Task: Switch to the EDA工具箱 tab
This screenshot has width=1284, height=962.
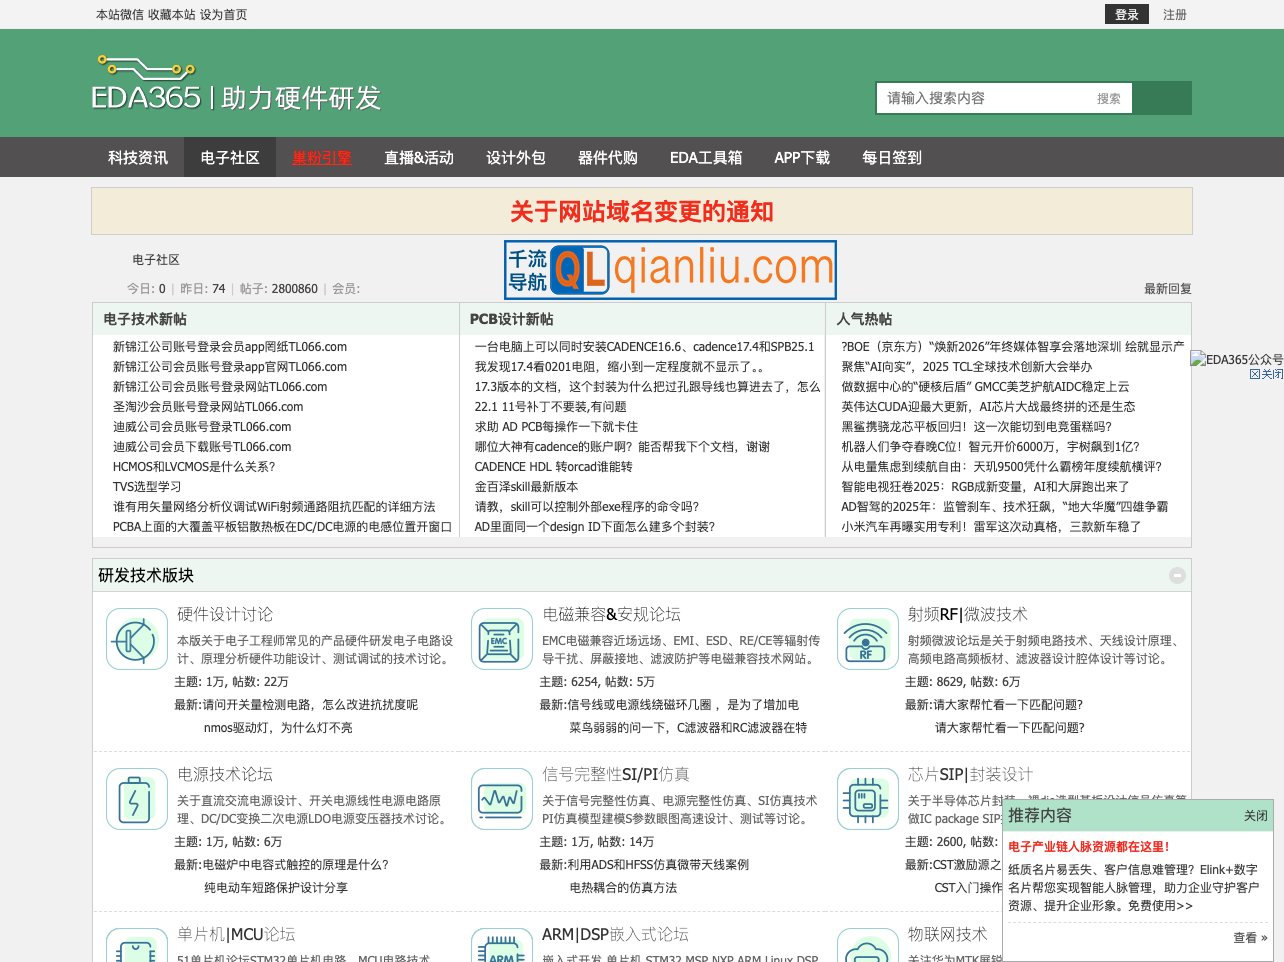Action: (706, 157)
